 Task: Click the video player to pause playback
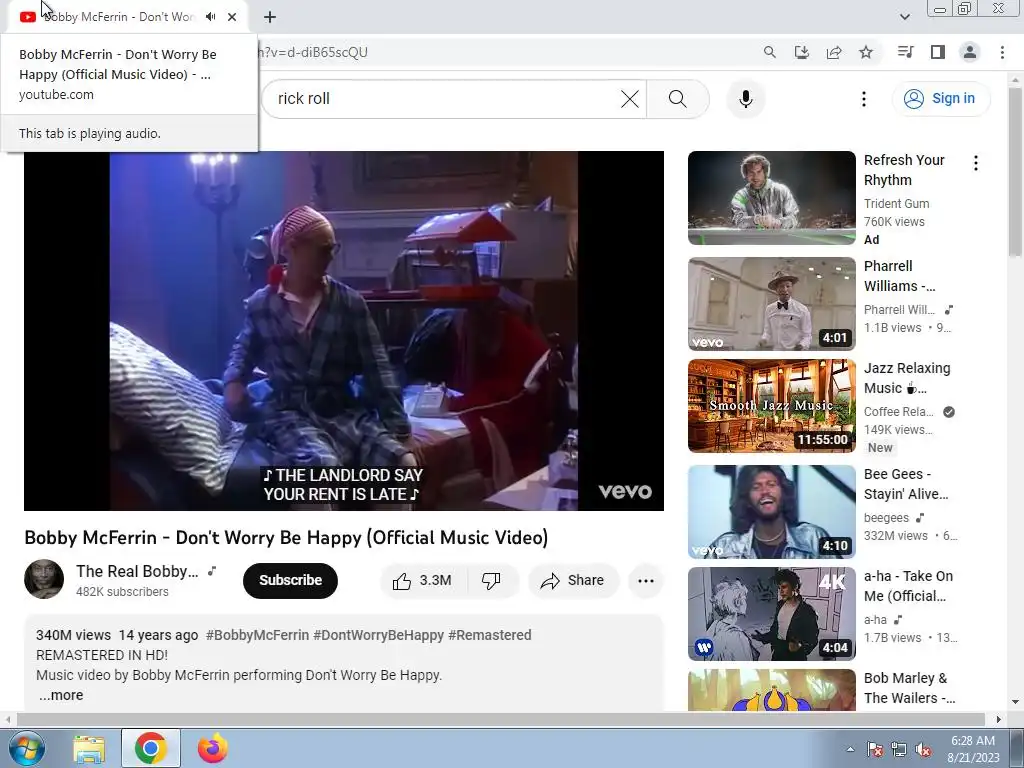coord(344,330)
